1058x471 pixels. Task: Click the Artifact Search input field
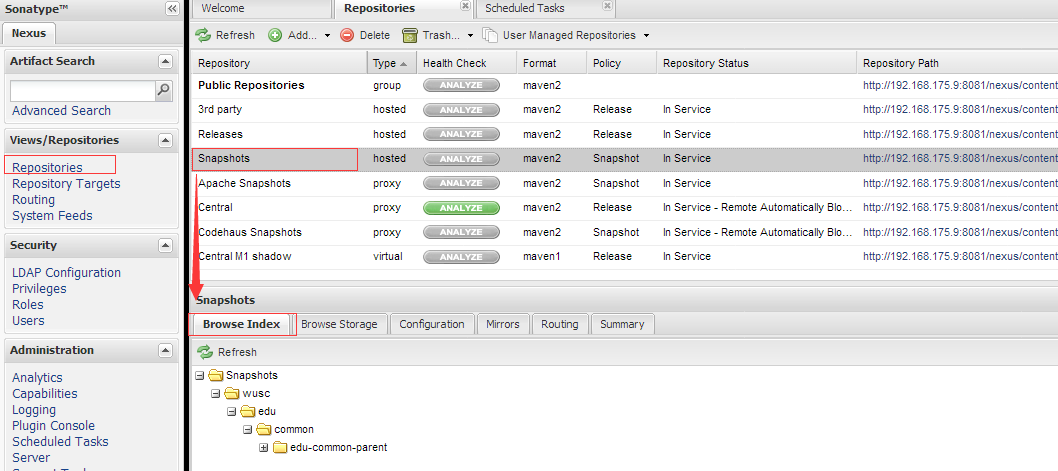coord(83,90)
